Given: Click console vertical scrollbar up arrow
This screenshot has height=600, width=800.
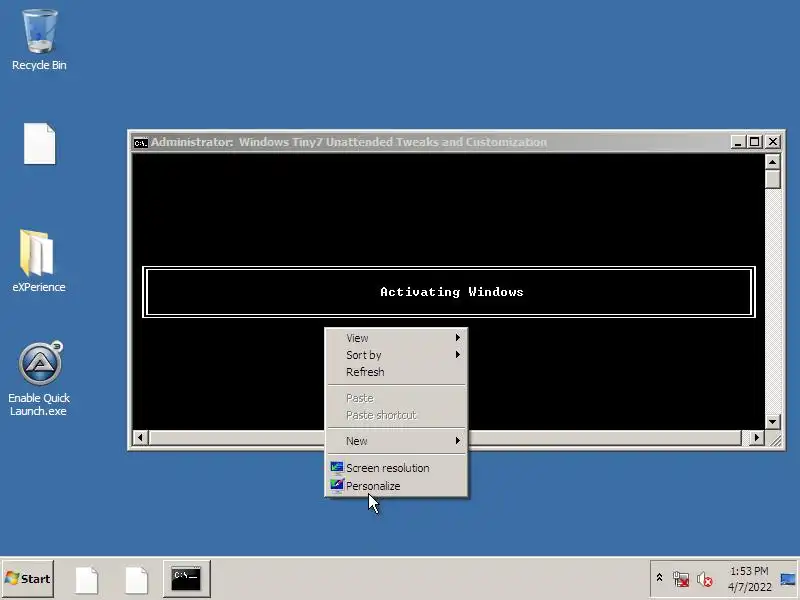Looking at the screenshot, I should [x=772, y=162].
